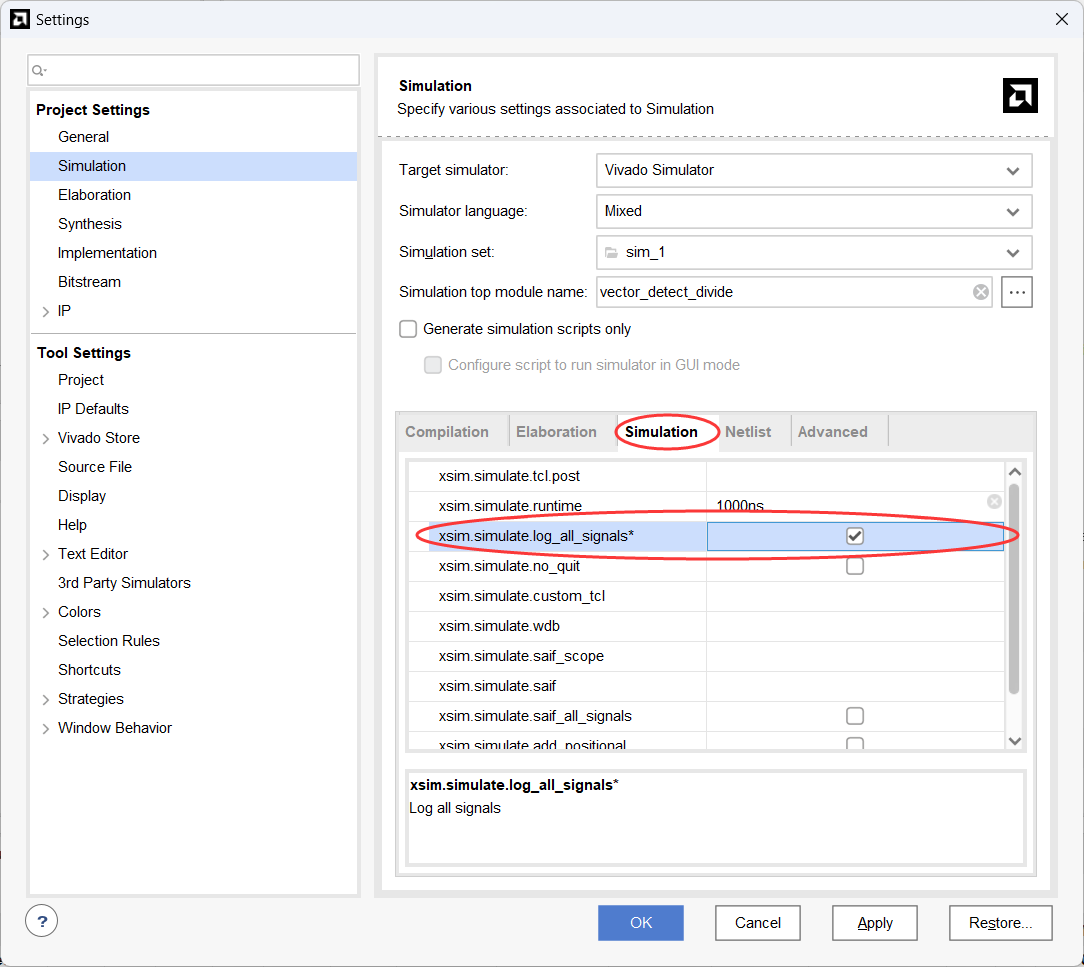Image resolution: width=1084 pixels, height=967 pixels.
Task: Select Synthesis in Project Settings
Action: pos(90,224)
